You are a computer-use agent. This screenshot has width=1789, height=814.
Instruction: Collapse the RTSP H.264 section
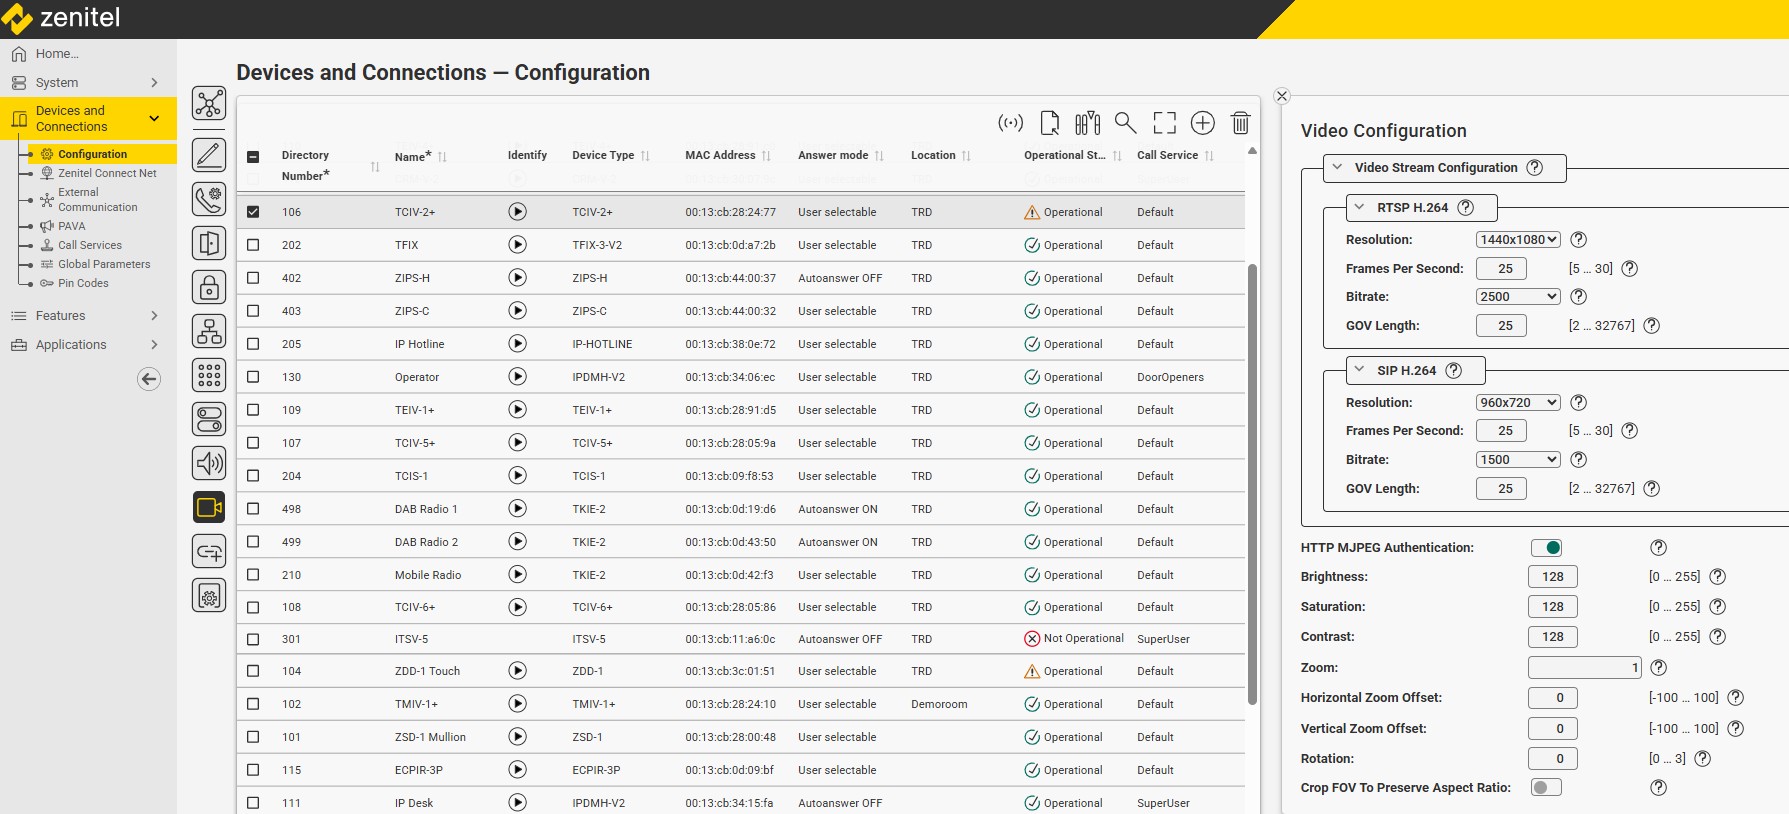(1360, 207)
